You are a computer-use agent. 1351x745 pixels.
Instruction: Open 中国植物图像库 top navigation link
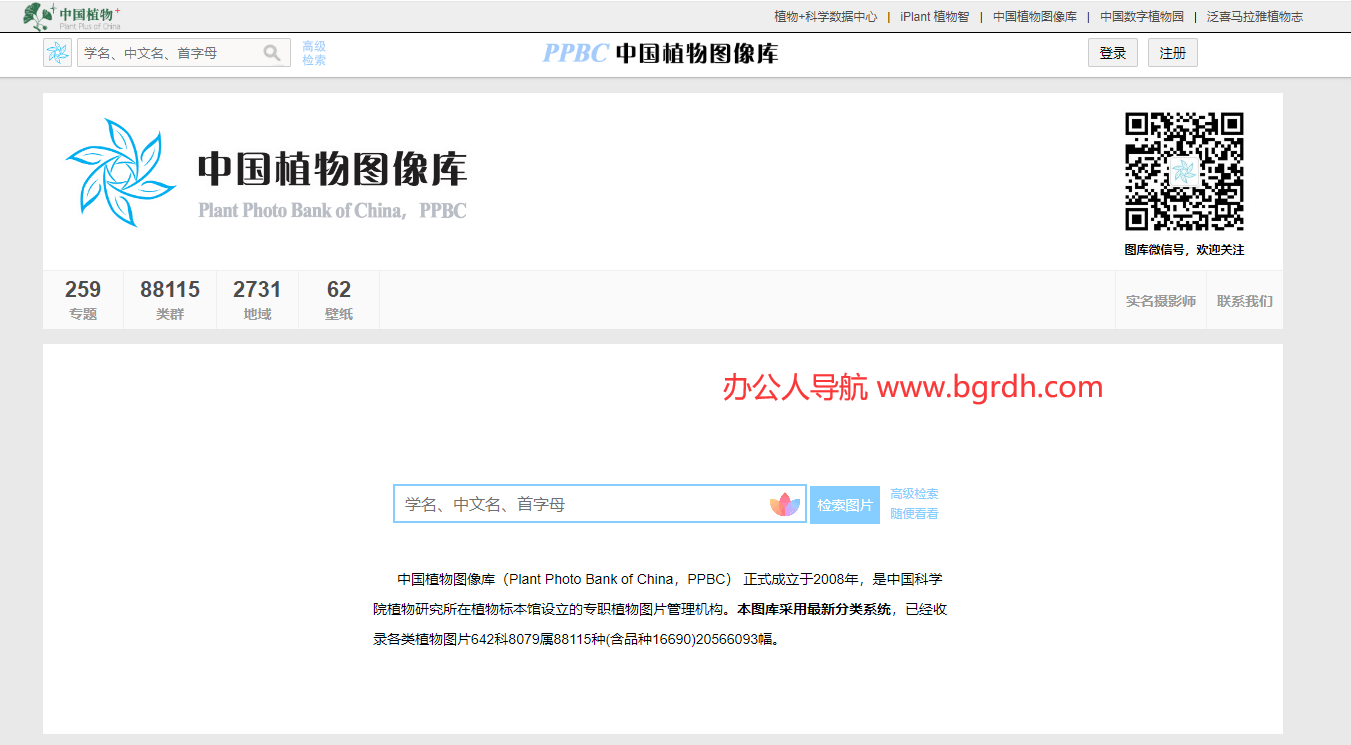point(1035,17)
